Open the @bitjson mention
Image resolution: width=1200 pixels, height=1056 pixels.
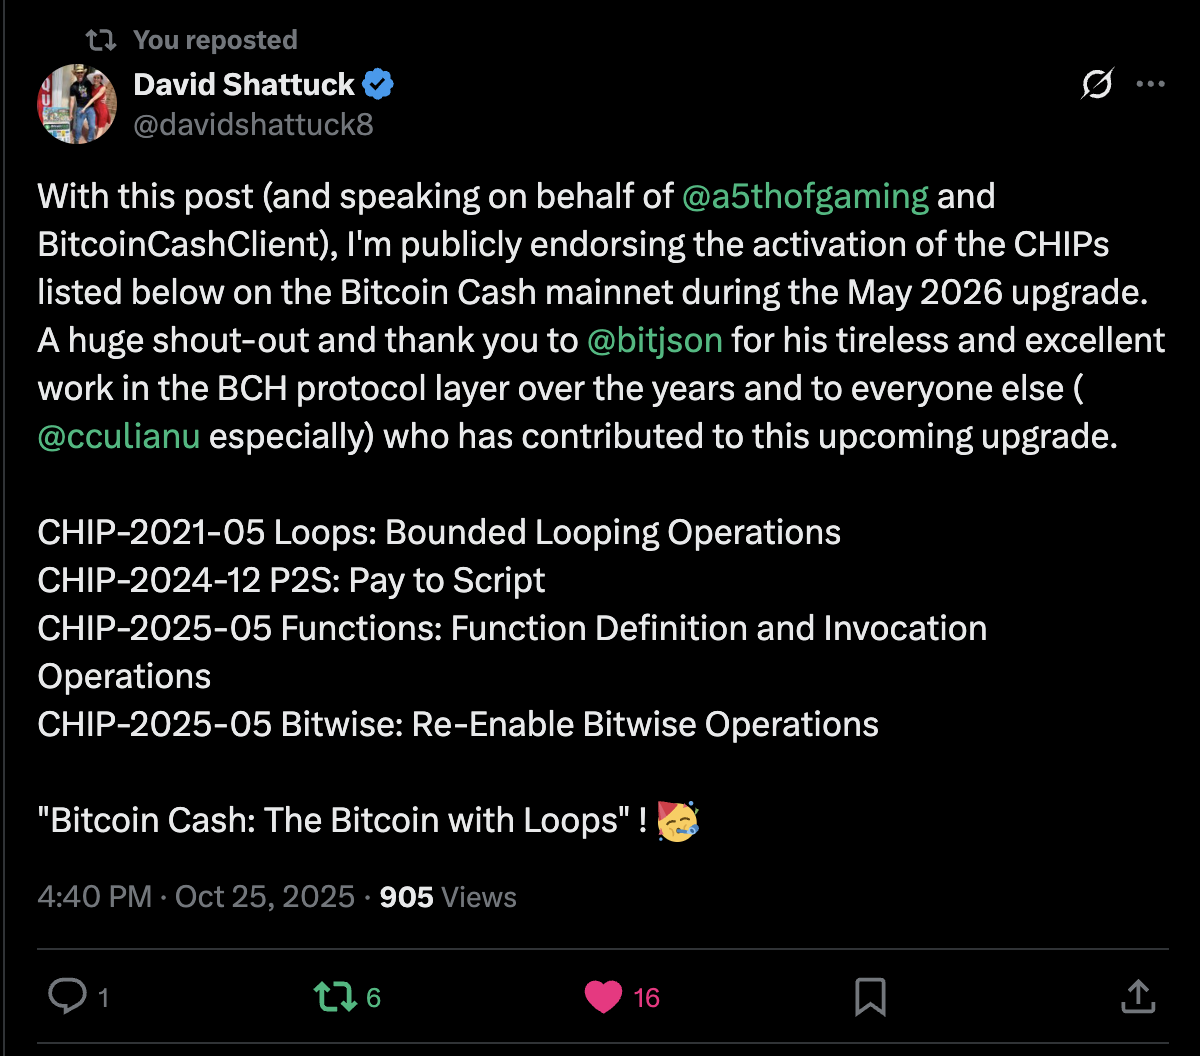click(654, 340)
